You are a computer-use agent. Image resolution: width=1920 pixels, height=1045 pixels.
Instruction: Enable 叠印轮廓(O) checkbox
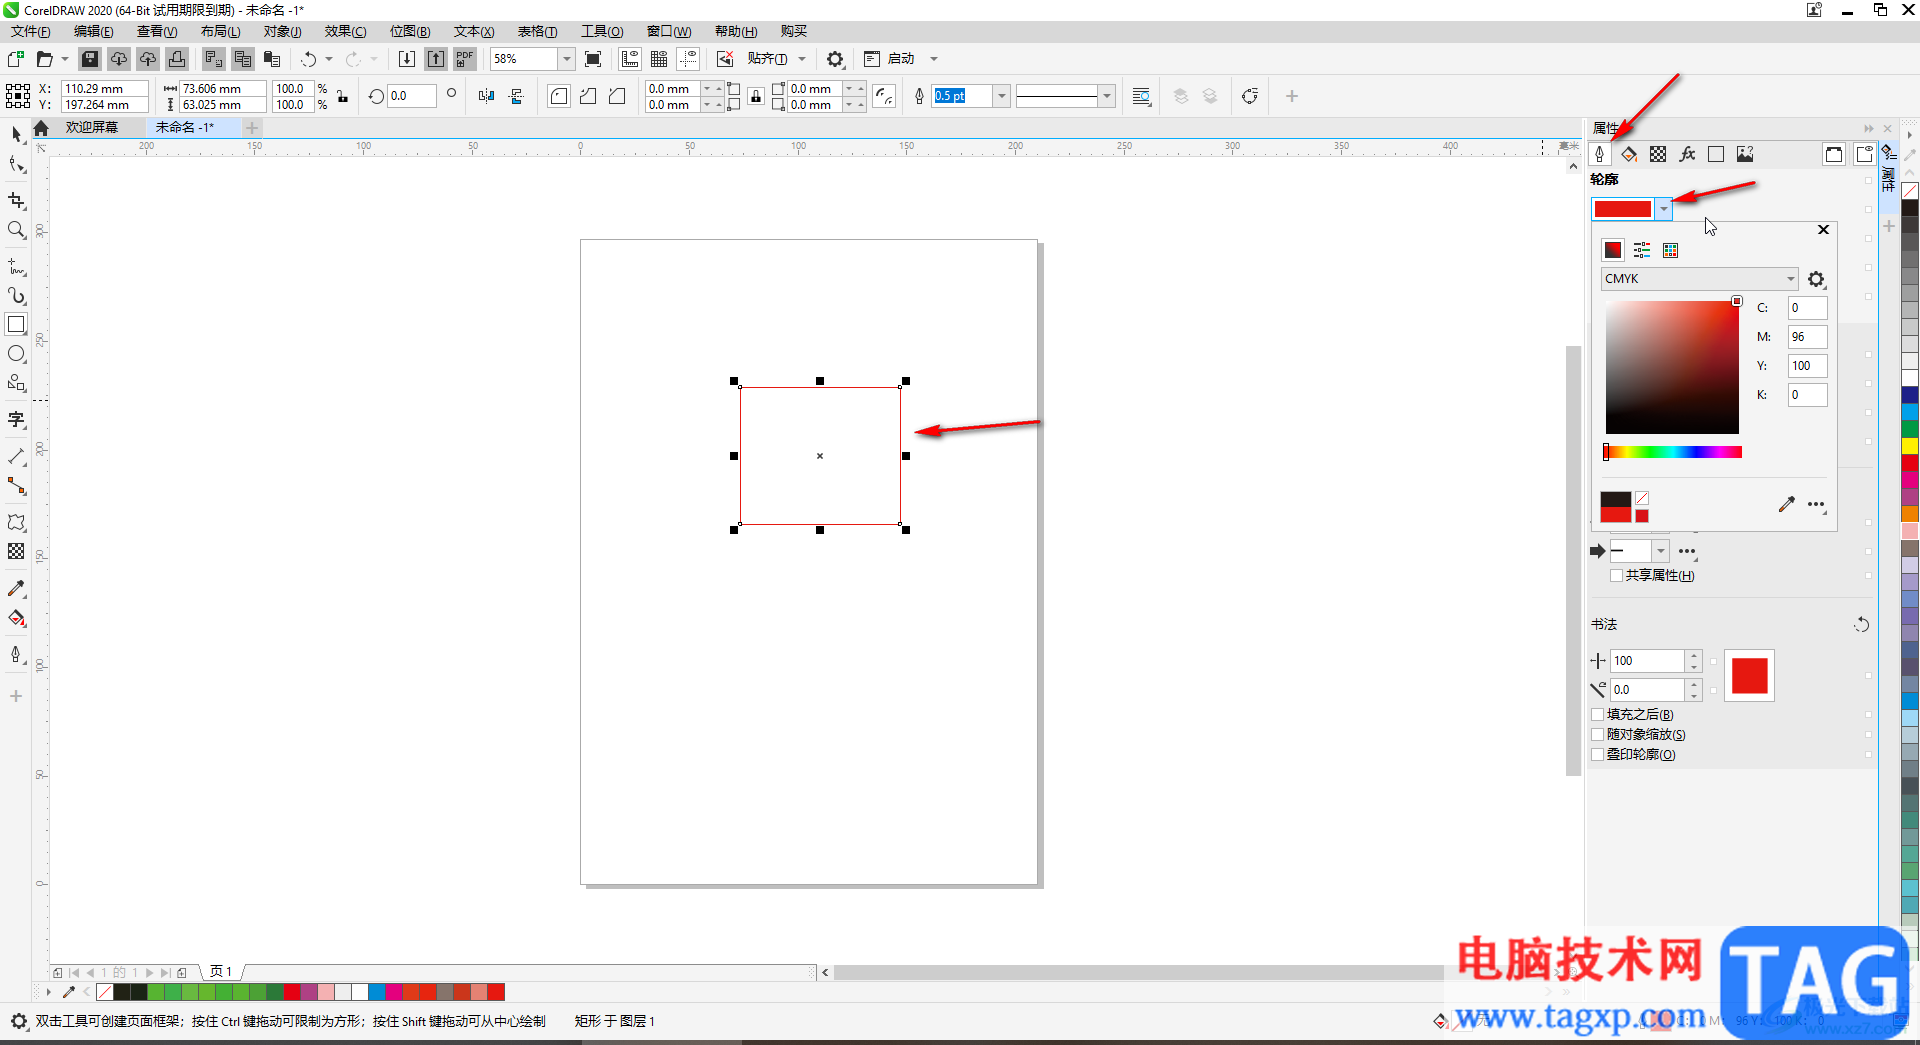pyautogui.click(x=1598, y=754)
